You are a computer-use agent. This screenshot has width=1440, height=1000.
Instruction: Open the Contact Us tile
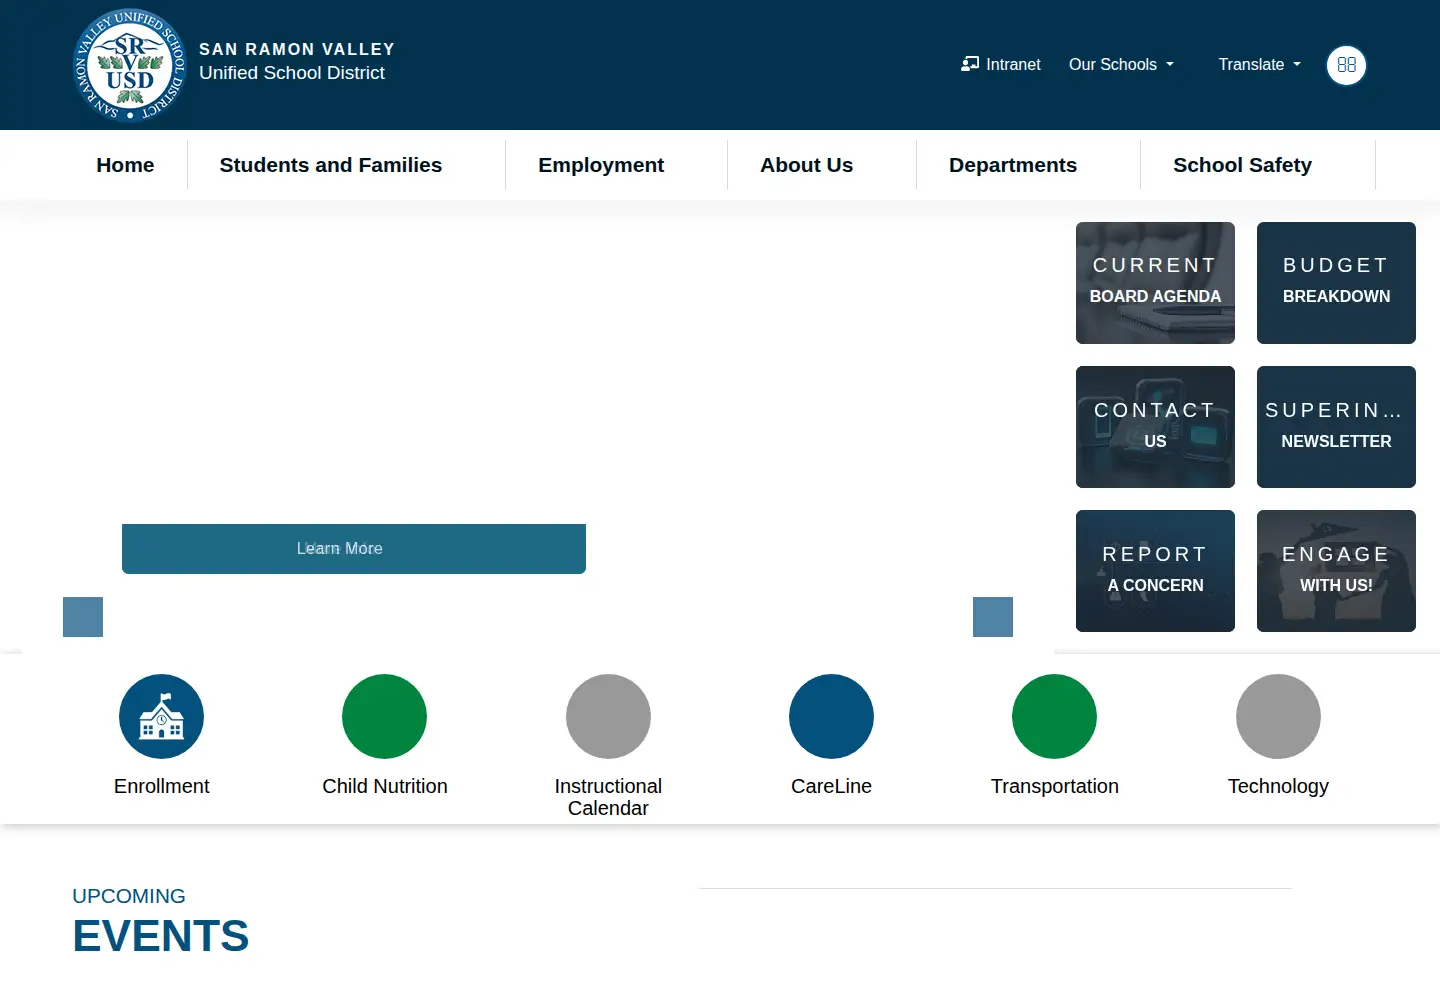click(x=1155, y=427)
